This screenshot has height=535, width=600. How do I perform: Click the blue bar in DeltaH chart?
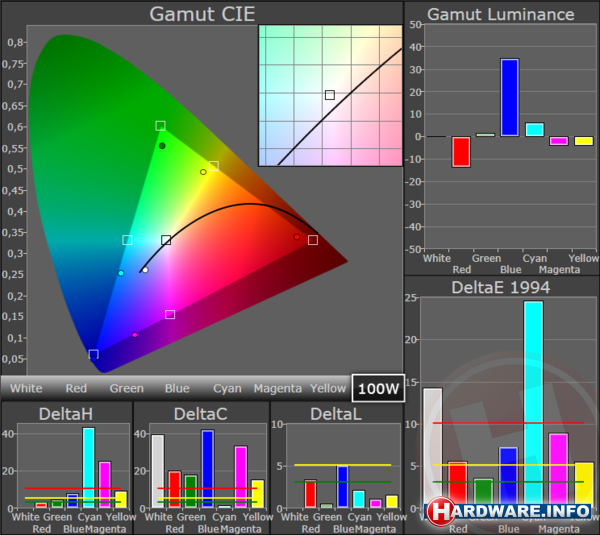[72, 501]
